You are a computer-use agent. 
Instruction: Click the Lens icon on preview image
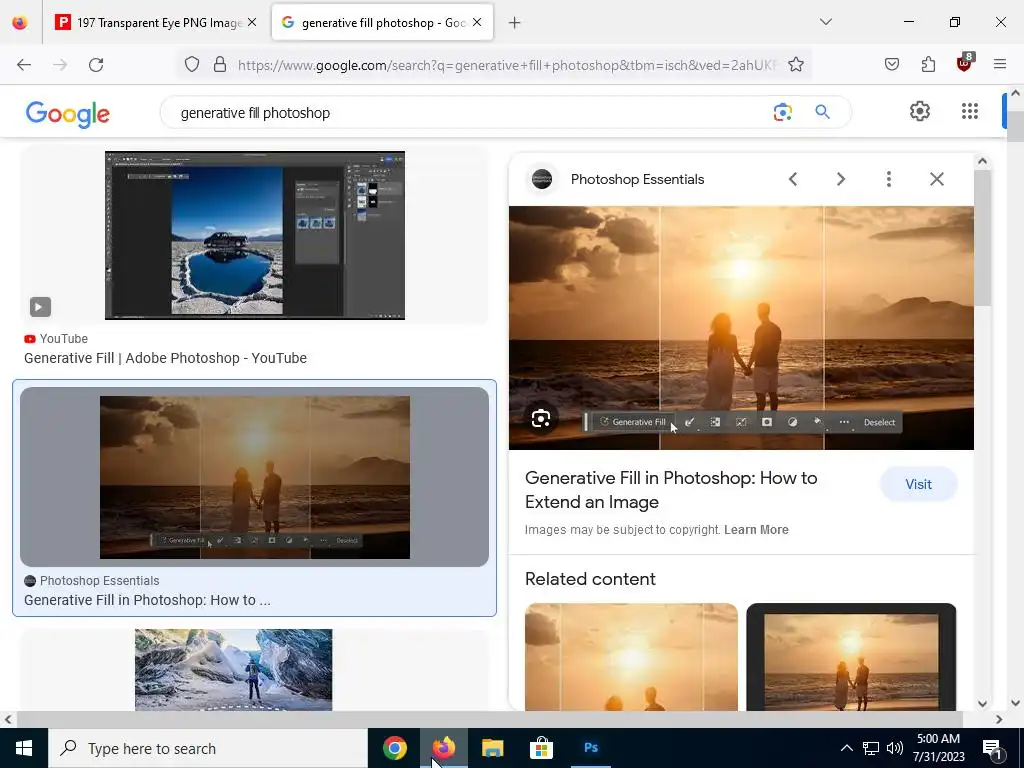[x=541, y=419]
